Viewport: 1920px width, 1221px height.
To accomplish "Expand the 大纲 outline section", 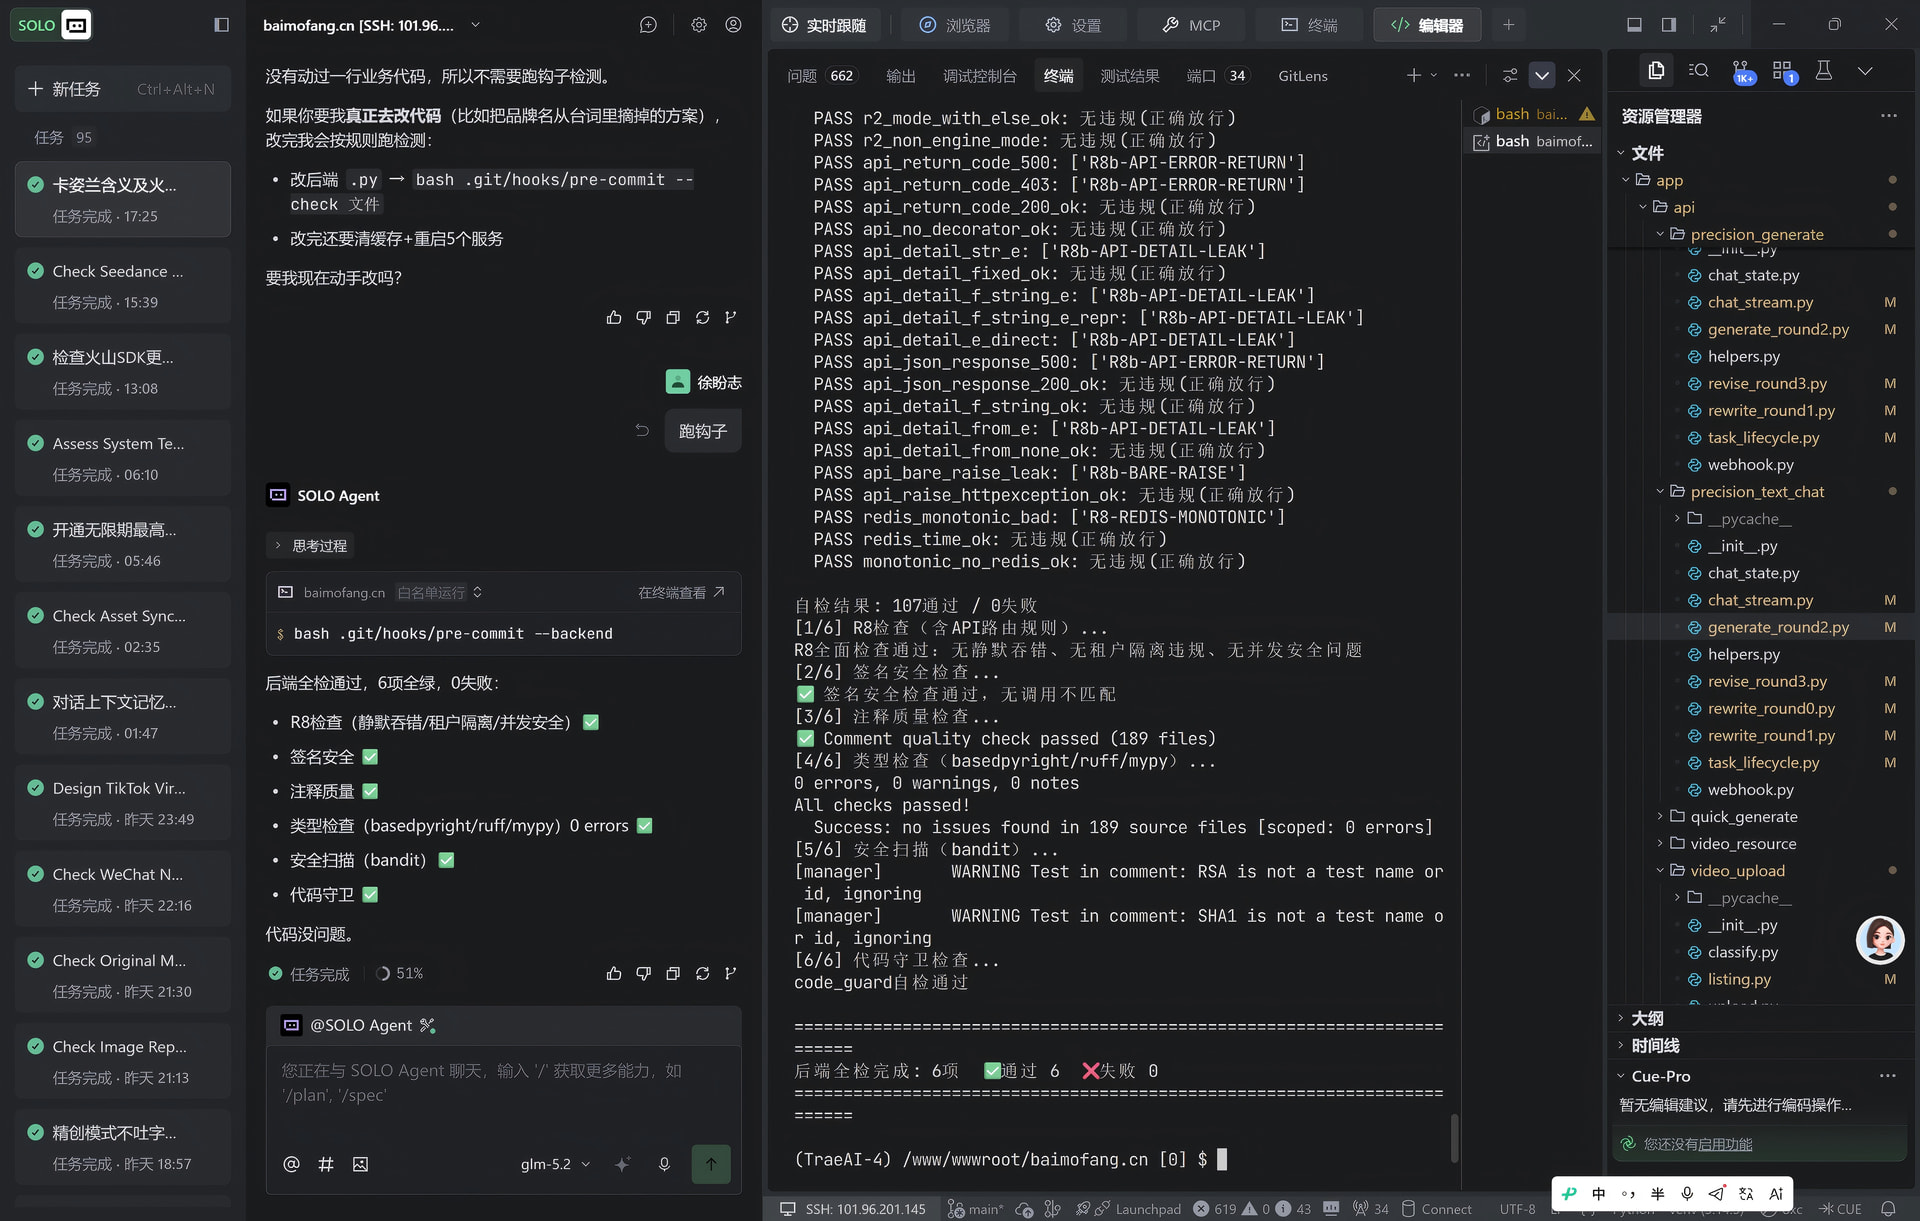I will (1646, 1018).
